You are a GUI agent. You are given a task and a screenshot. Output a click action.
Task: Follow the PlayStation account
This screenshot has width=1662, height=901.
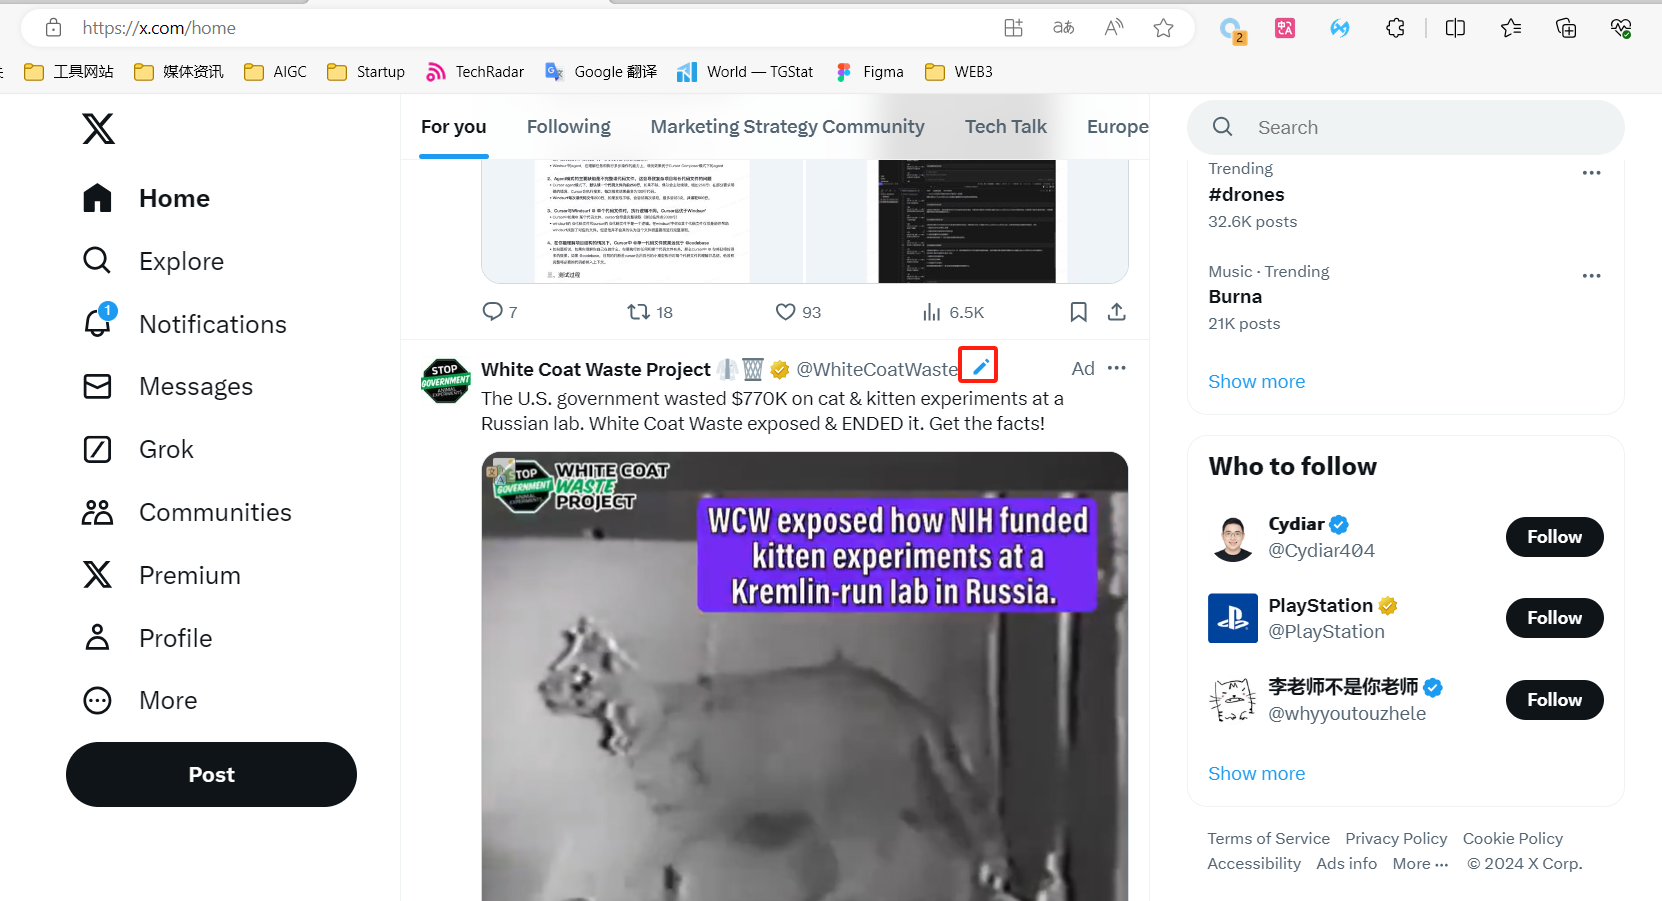click(1553, 618)
